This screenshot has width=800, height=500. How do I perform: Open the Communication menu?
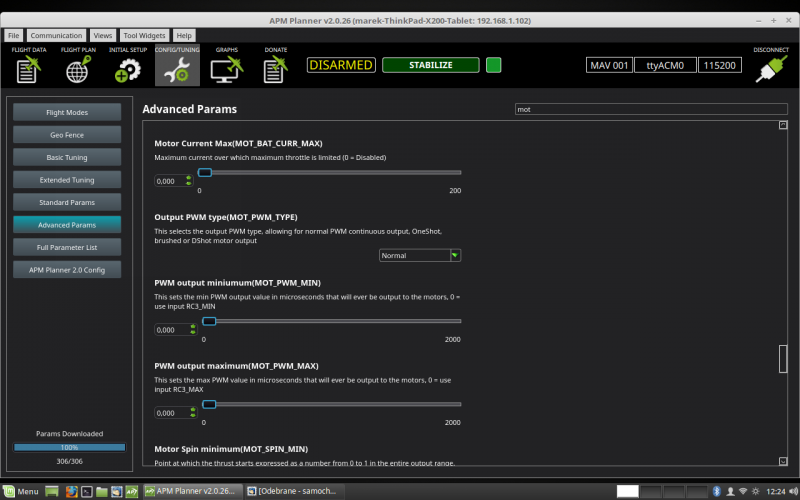tap(56, 35)
